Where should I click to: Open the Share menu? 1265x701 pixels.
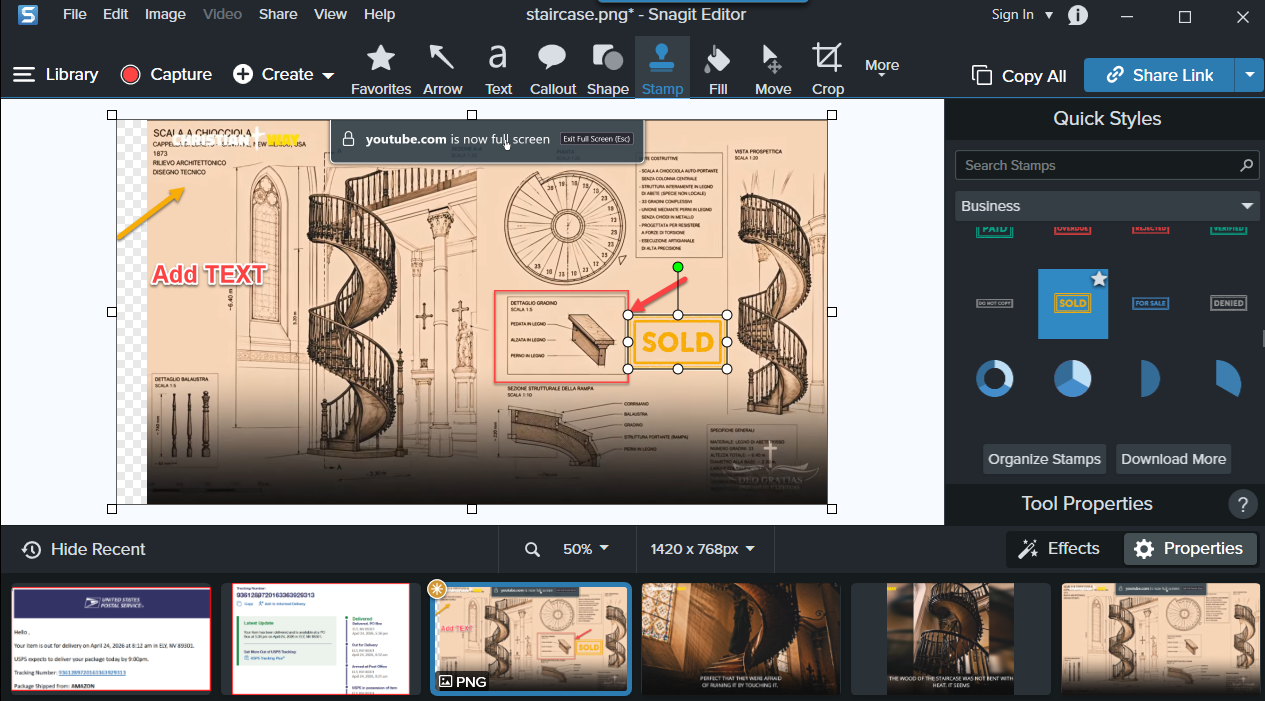click(278, 14)
